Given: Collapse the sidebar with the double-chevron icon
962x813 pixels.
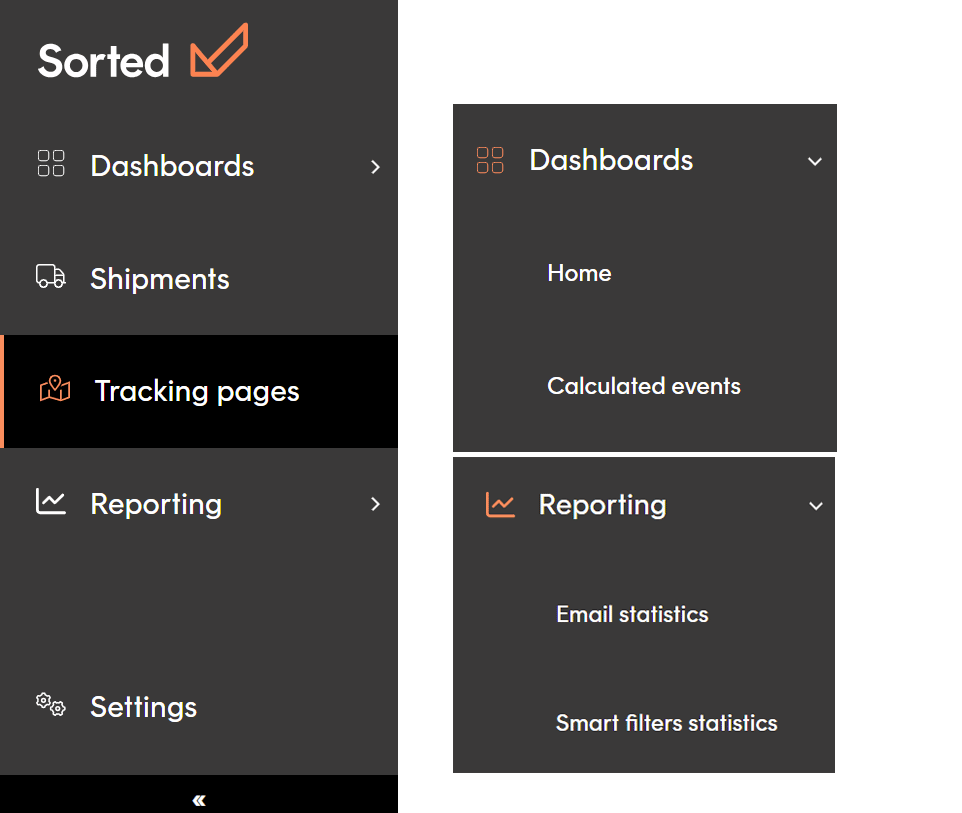Looking at the screenshot, I should (199, 800).
